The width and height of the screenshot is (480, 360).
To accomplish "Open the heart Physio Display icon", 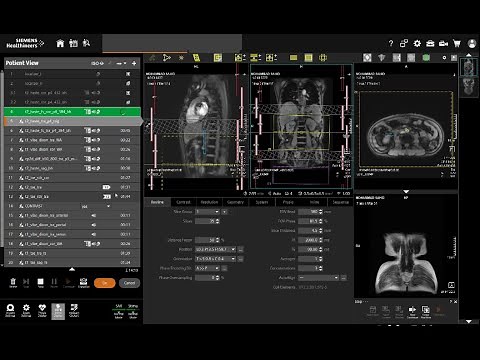I will click(x=42, y=310).
